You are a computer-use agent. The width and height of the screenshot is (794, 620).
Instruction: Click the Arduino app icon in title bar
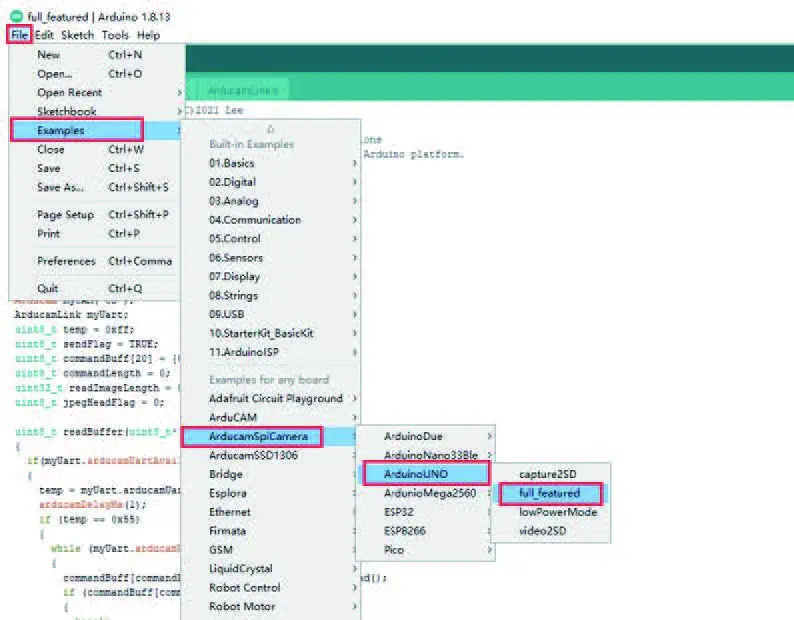pos(17,16)
